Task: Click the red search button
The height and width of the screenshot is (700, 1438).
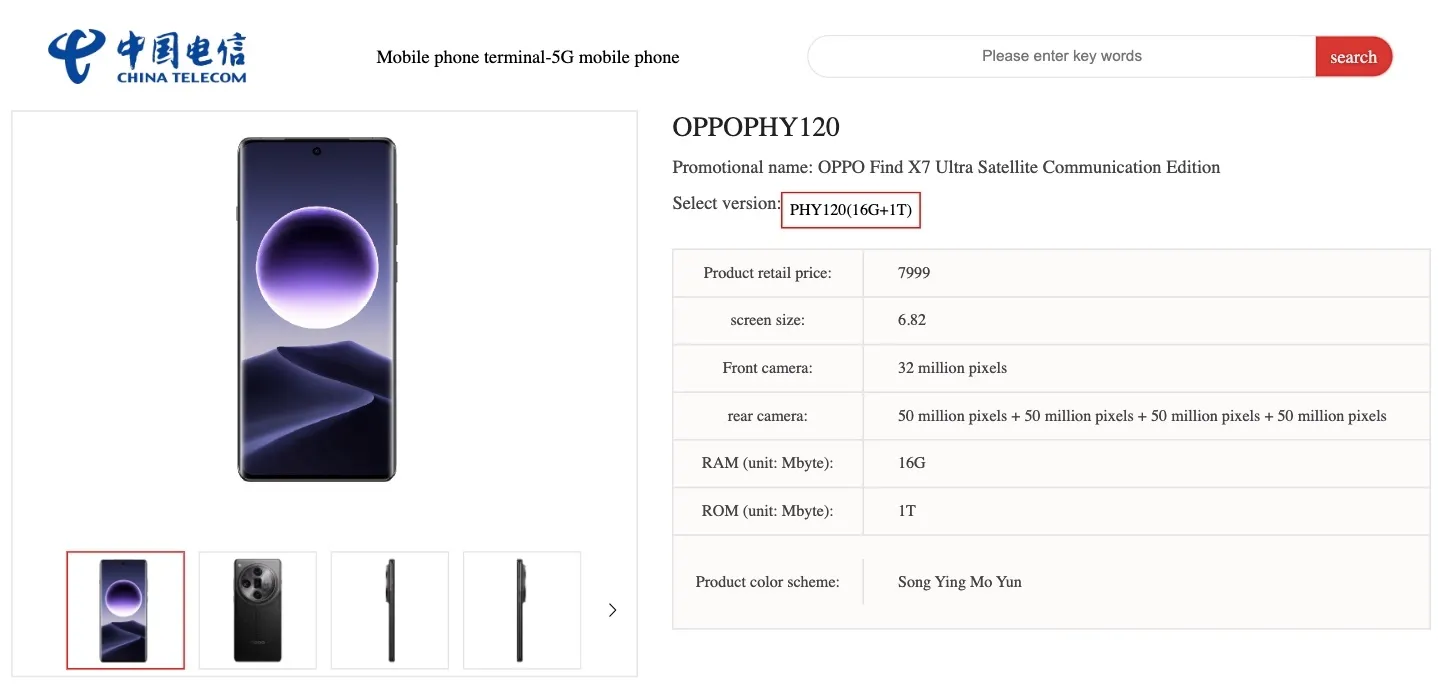Action: coord(1354,57)
